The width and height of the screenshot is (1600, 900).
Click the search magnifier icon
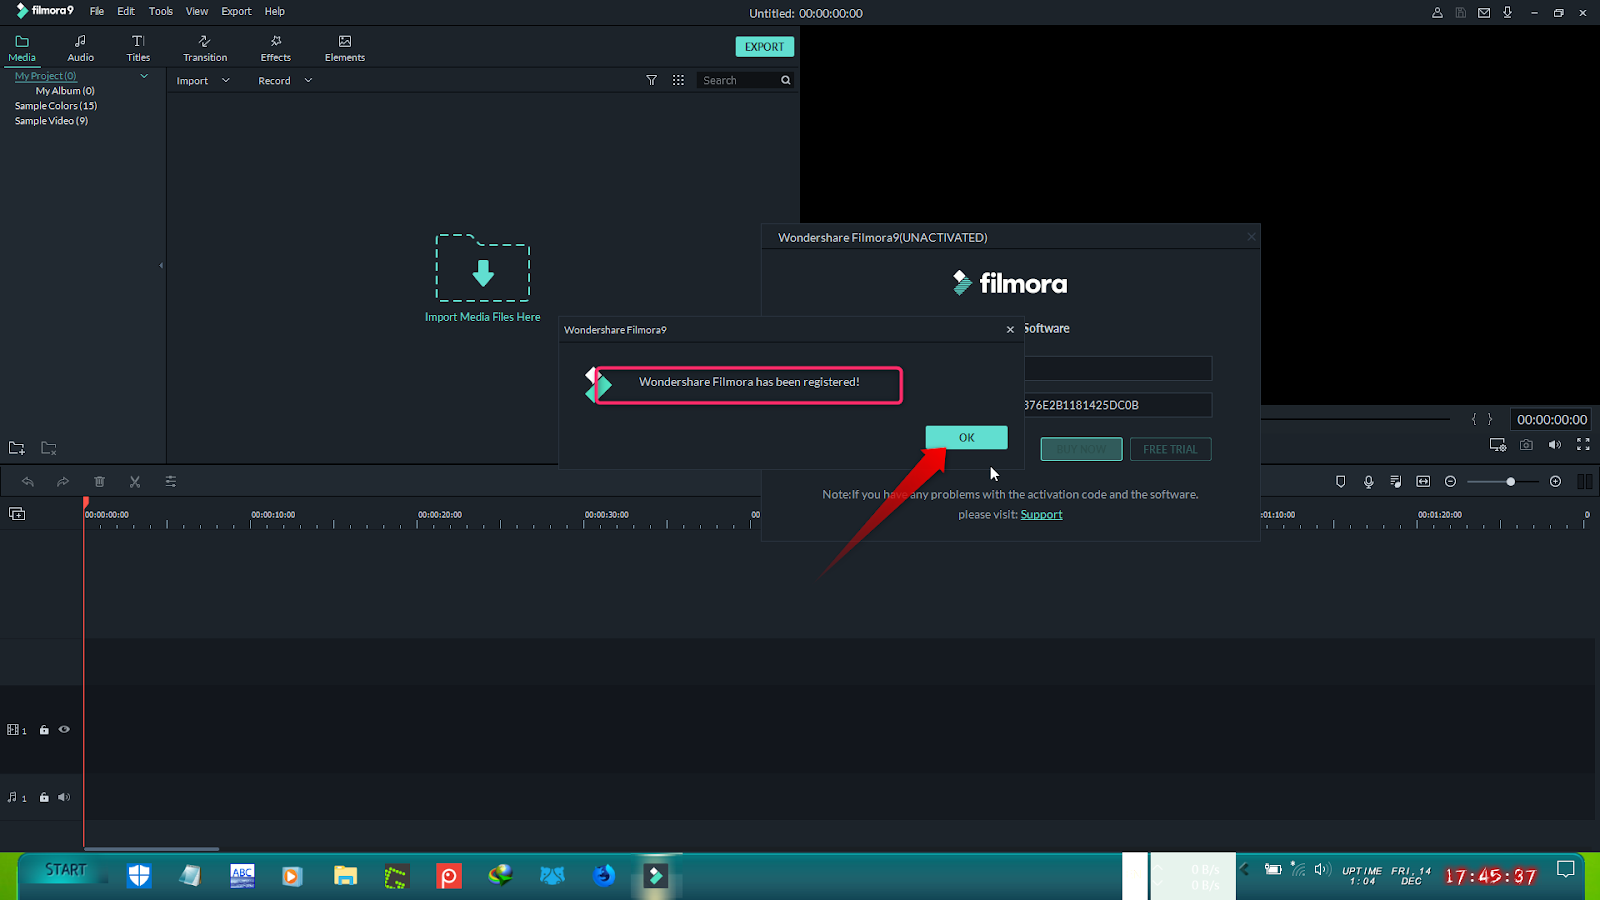coord(786,80)
